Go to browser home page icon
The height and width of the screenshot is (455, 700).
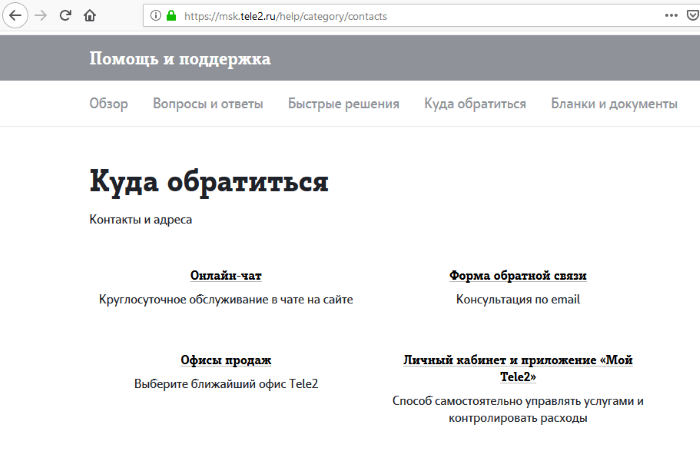point(91,16)
